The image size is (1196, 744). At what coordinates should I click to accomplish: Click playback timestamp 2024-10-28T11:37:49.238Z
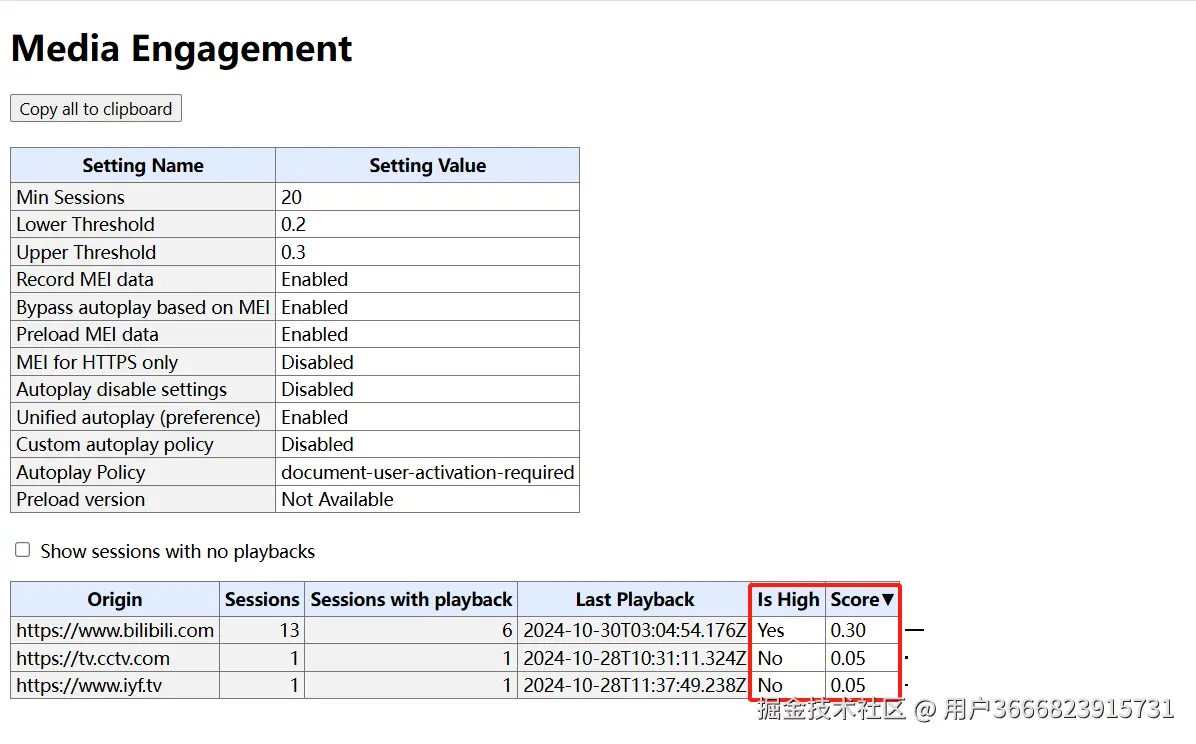pos(635,685)
